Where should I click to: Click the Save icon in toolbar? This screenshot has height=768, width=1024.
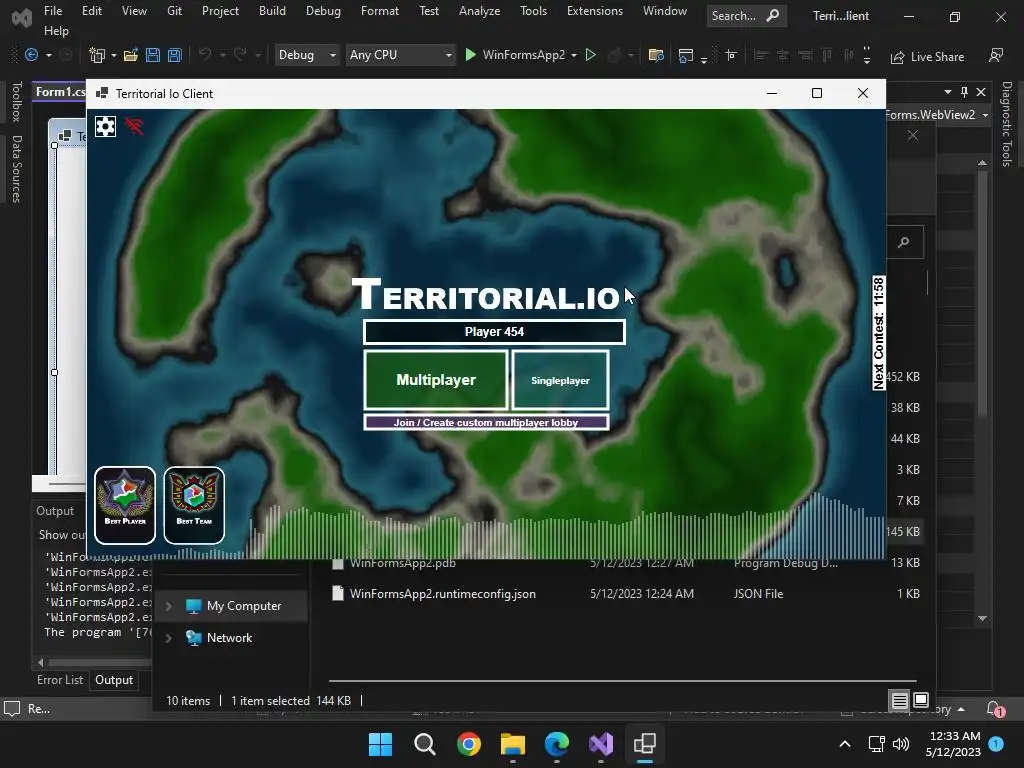pyautogui.click(x=153, y=55)
